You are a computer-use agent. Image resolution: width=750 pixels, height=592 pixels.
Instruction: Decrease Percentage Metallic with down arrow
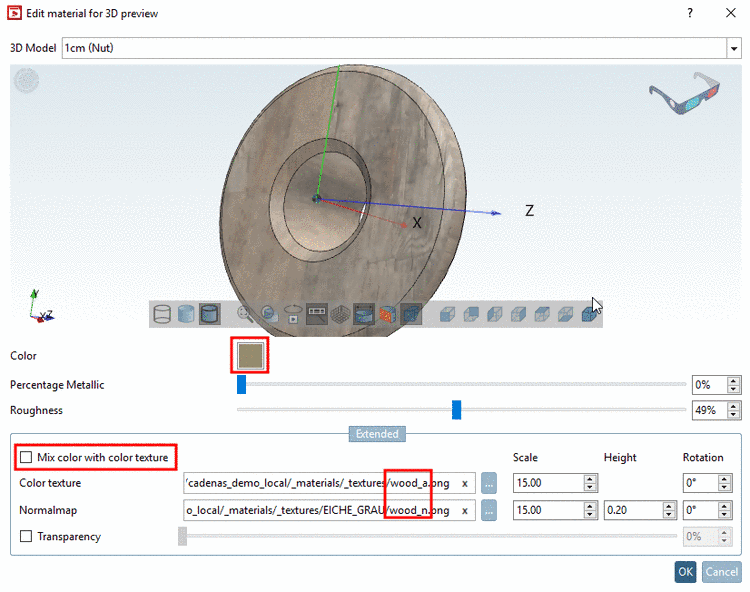point(733,388)
